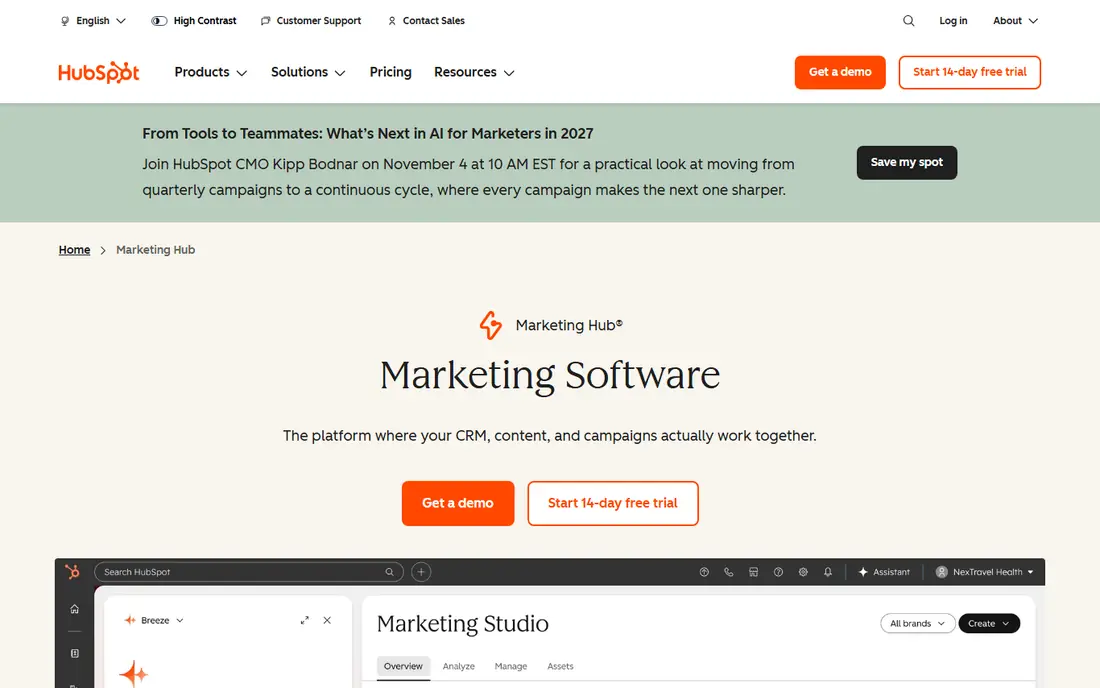Select the Overview tab in Marketing Studio
The image size is (1100, 688).
pos(403,666)
